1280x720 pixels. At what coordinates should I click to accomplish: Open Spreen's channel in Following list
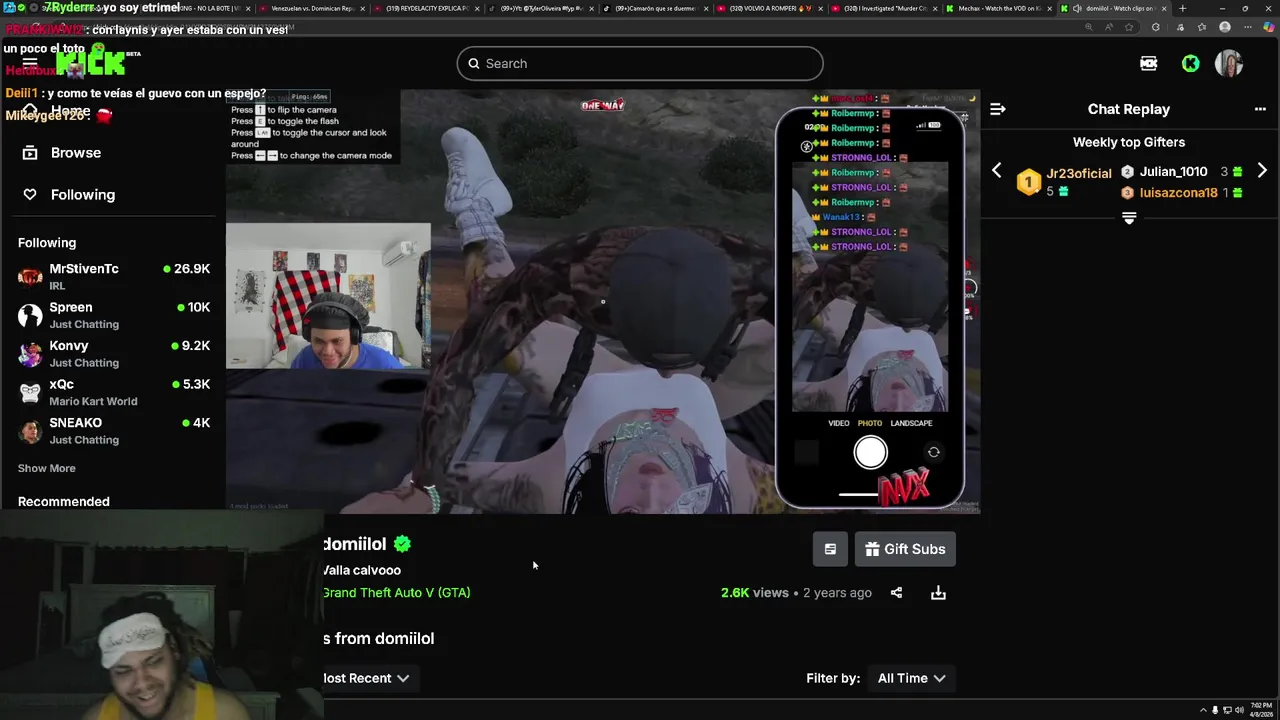click(113, 315)
